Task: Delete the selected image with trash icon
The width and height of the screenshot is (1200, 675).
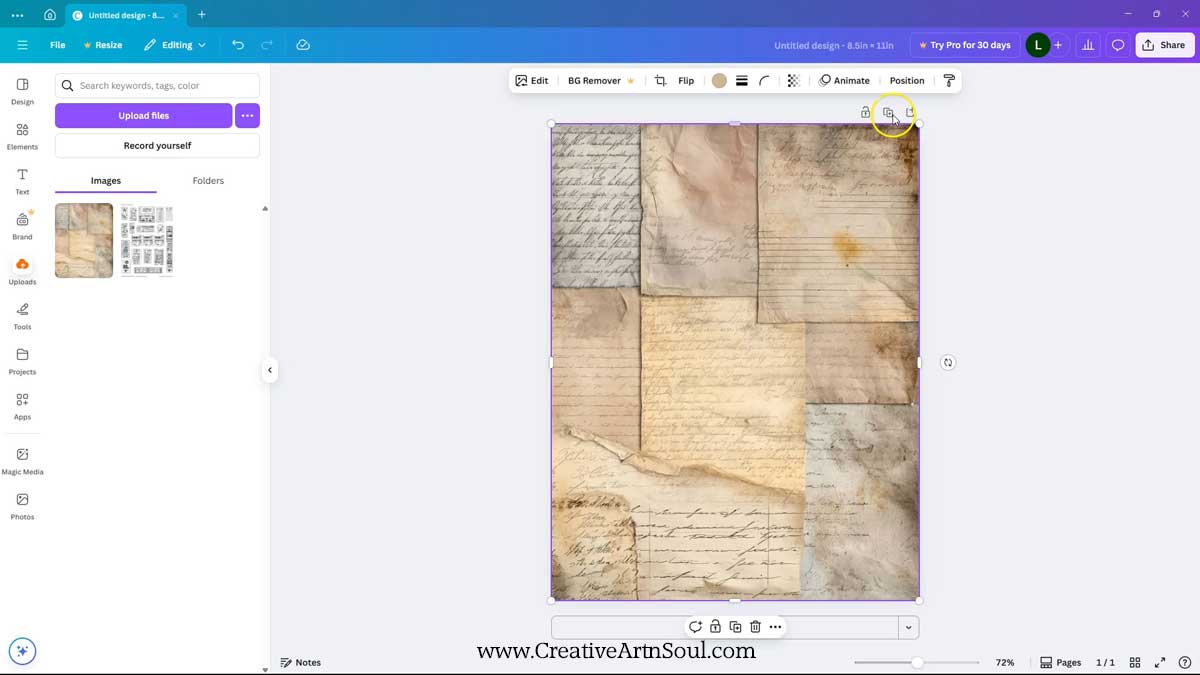Action: point(755,627)
